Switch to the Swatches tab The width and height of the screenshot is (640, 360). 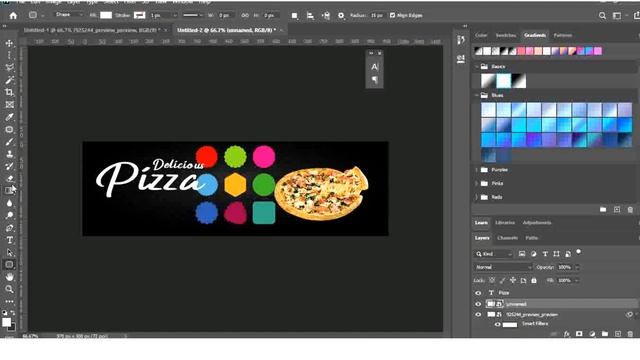click(x=506, y=36)
